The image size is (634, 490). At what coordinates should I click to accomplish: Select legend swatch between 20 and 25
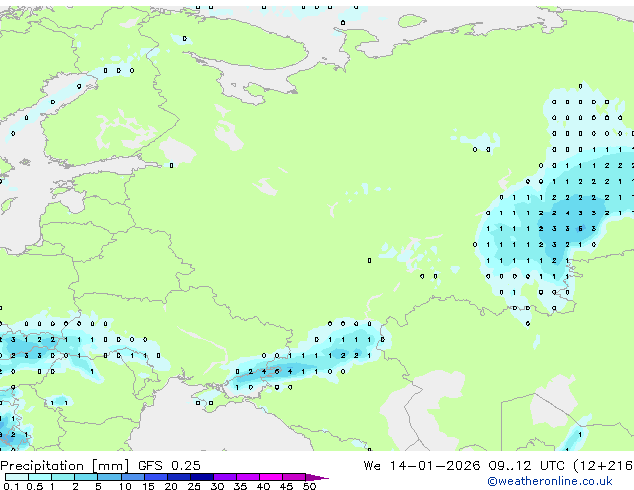(x=179, y=477)
